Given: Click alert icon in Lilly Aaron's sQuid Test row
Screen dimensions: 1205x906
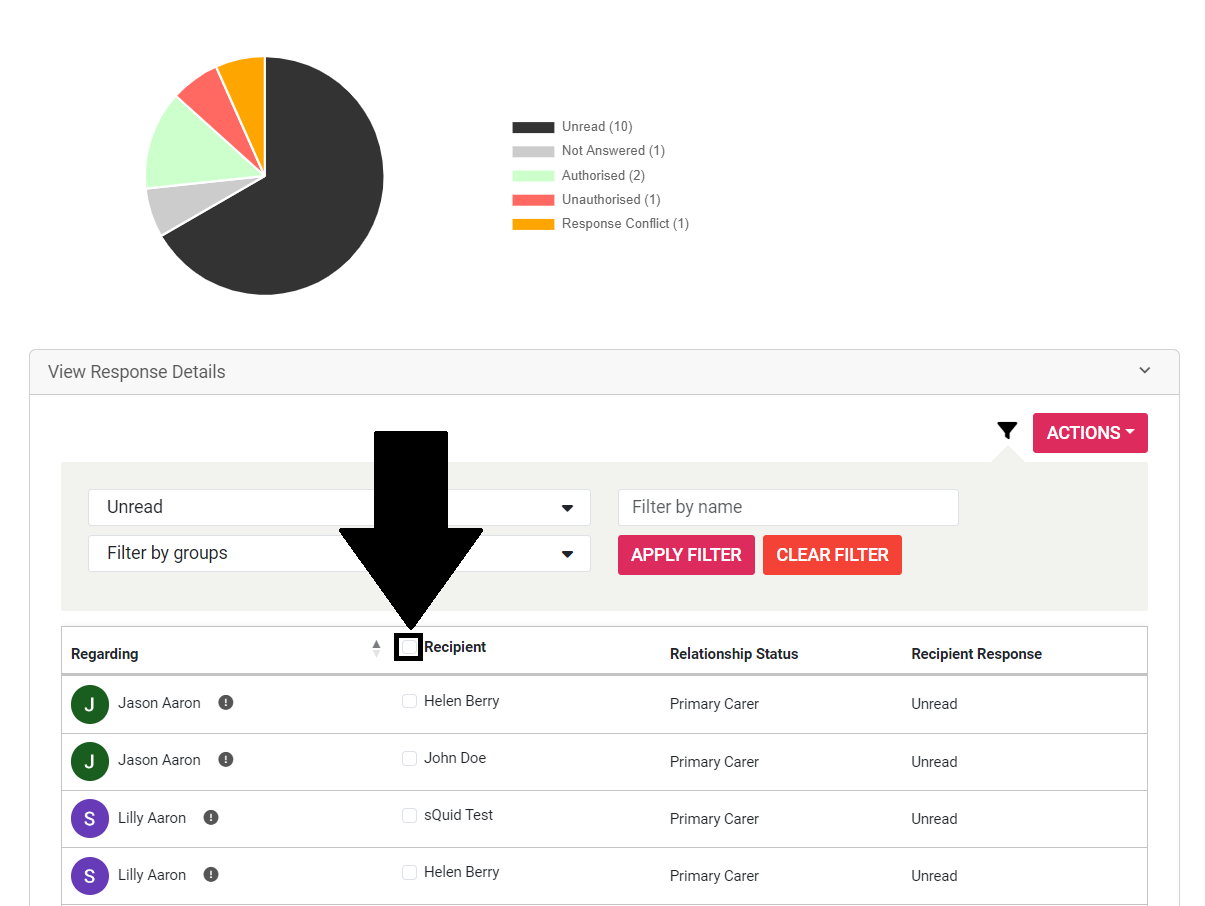Looking at the screenshot, I should (211, 817).
